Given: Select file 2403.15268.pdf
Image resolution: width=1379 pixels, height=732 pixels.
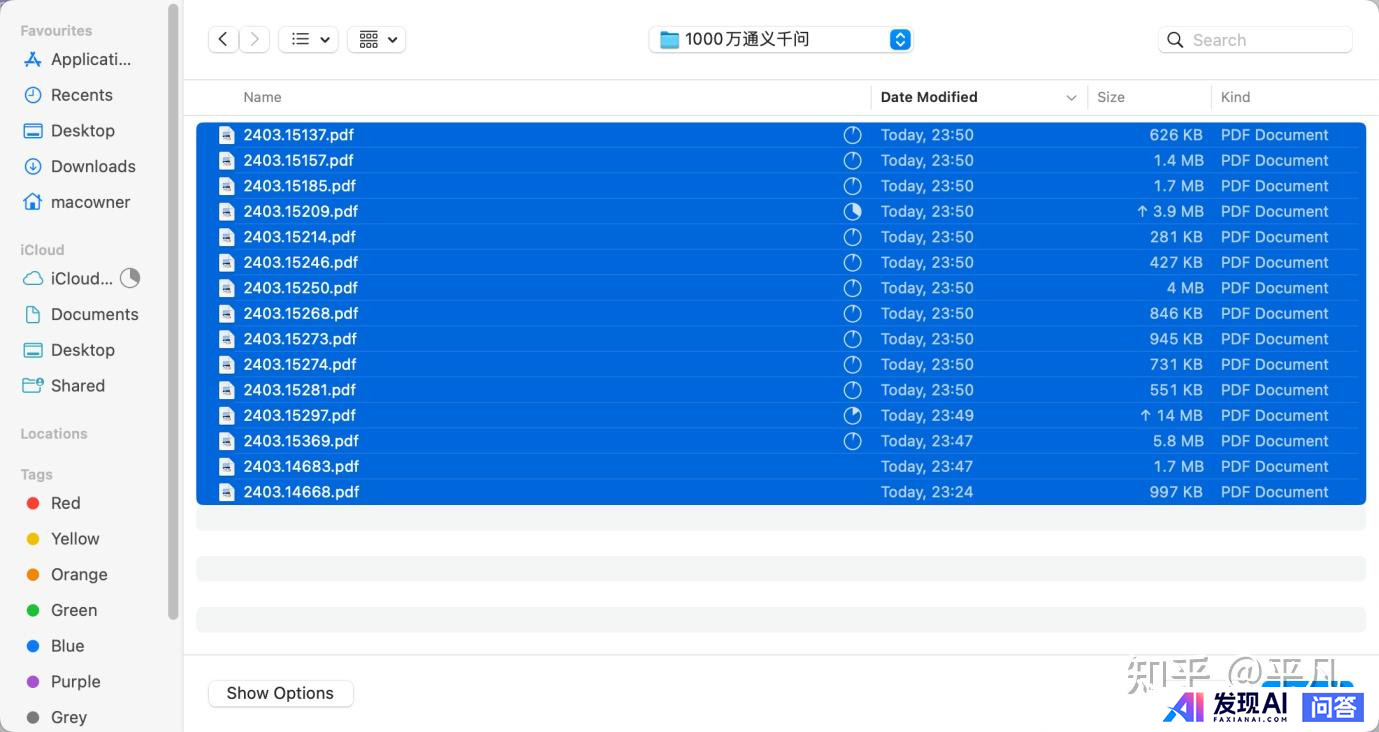Looking at the screenshot, I should (x=781, y=313).
